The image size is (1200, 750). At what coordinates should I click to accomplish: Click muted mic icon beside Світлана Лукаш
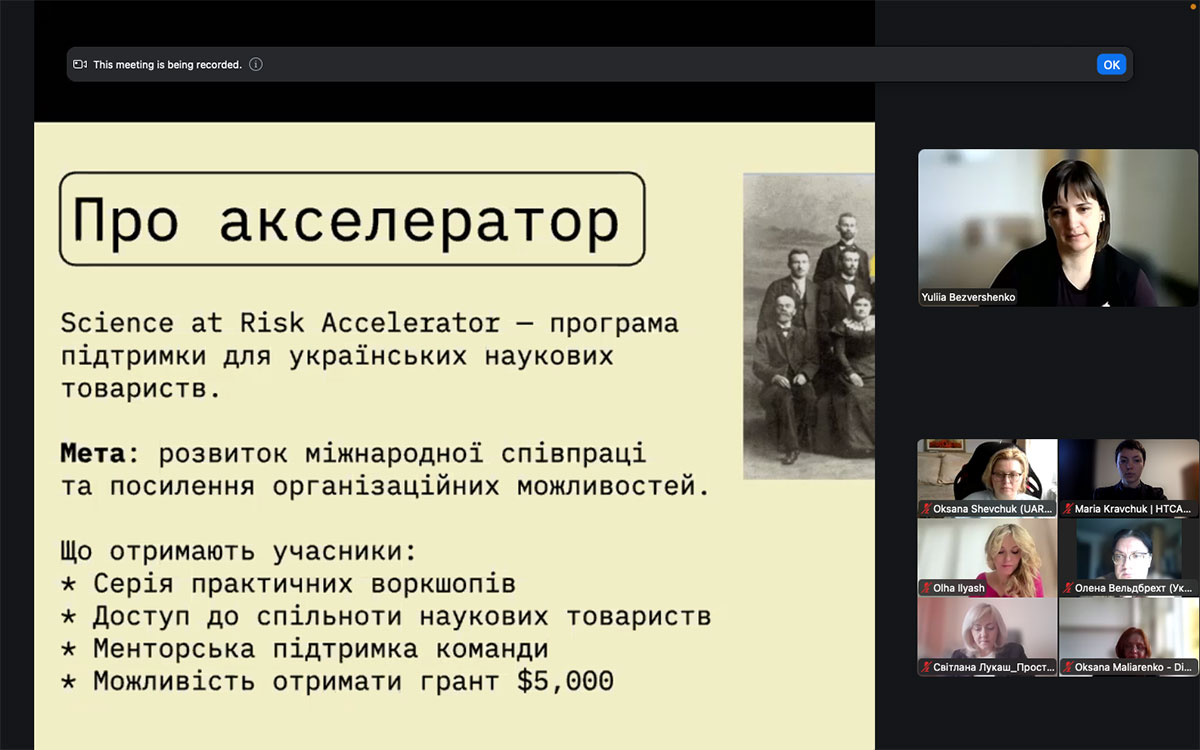click(x=927, y=667)
